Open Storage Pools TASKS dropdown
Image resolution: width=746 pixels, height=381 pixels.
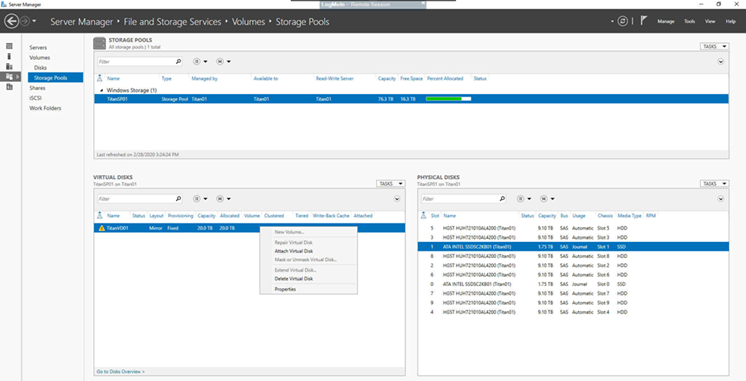[714, 47]
